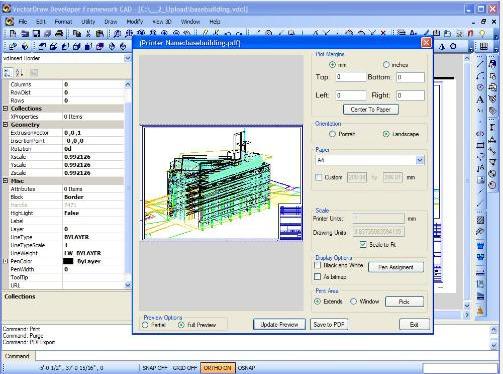Click the black PenColor swatch
Screen dimensions: 503x374
[x=68, y=261]
